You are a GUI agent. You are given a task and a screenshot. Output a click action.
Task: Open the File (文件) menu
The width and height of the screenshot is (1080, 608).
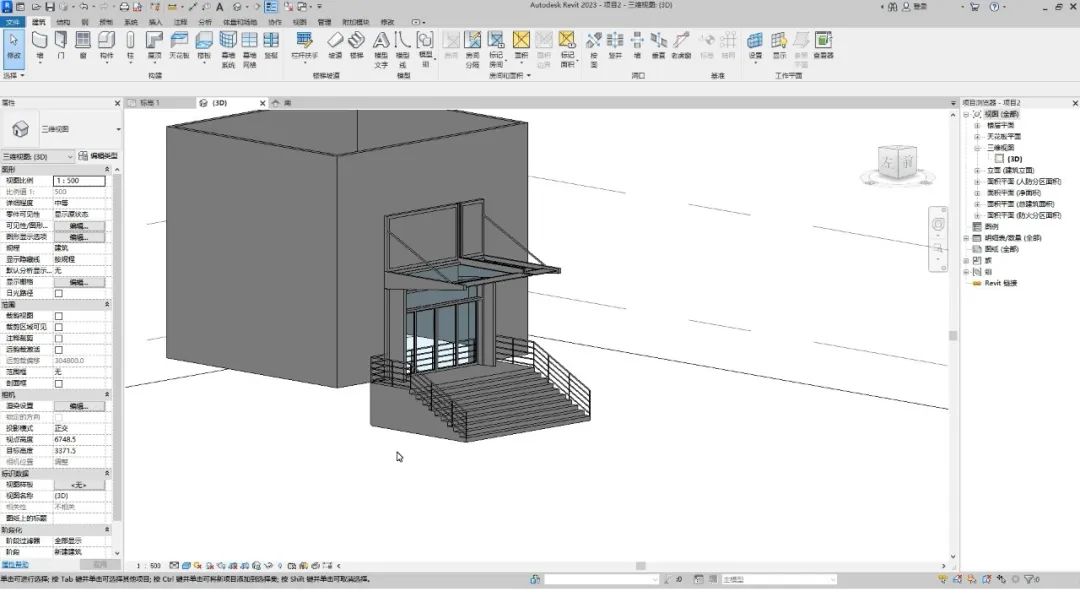[x=13, y=22]
